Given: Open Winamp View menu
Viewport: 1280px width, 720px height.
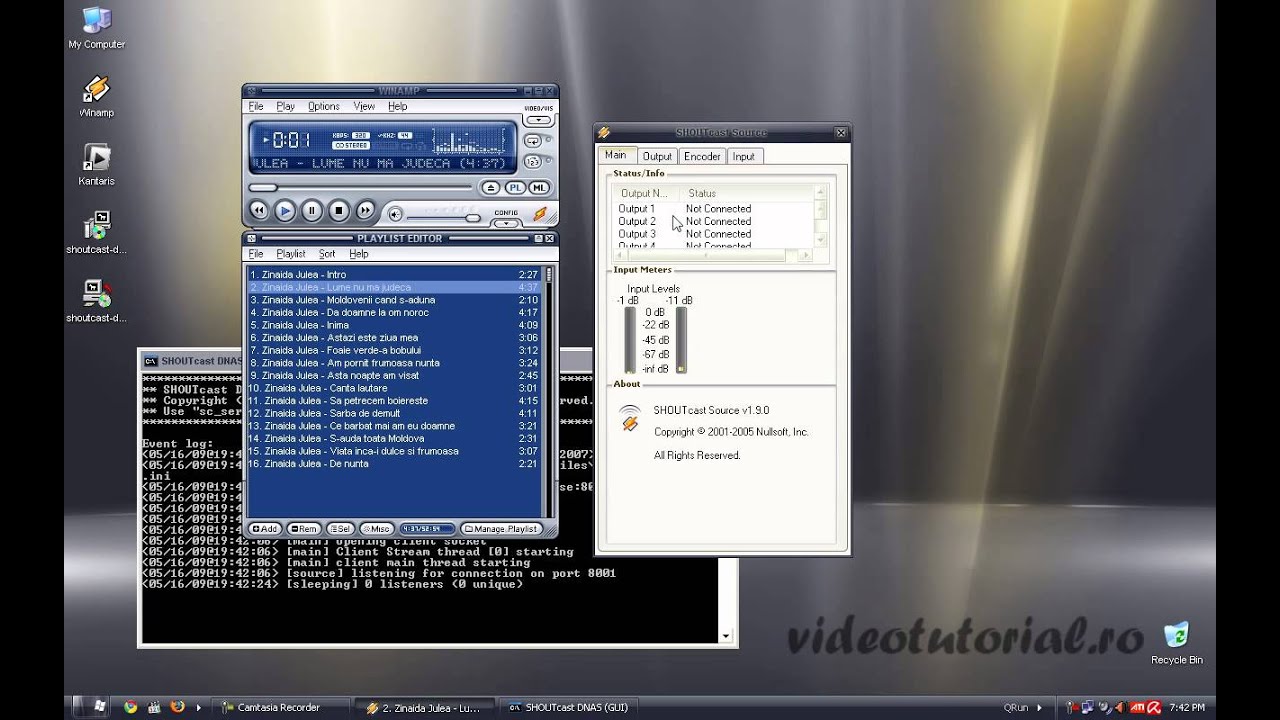Looking at the screenshot, I should pos(364,106).
